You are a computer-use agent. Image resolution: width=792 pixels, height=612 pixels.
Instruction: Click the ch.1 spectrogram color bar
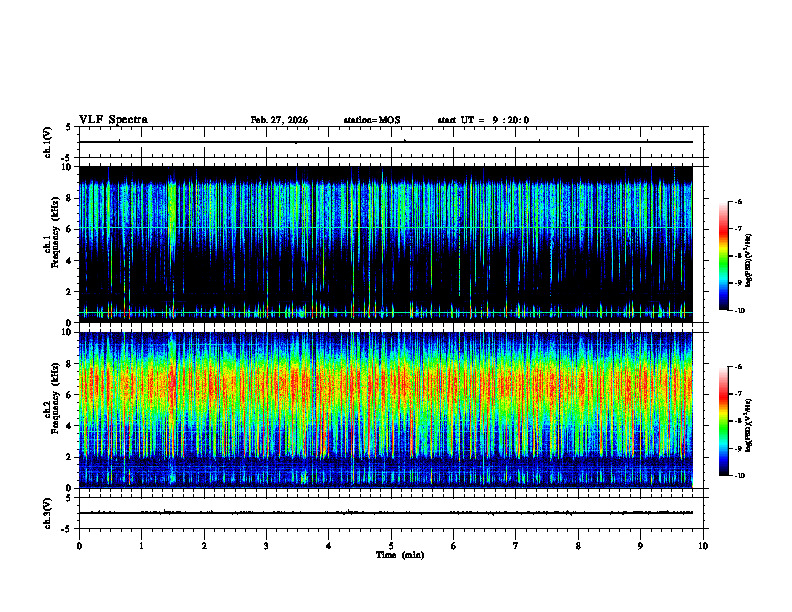[723, 256]
